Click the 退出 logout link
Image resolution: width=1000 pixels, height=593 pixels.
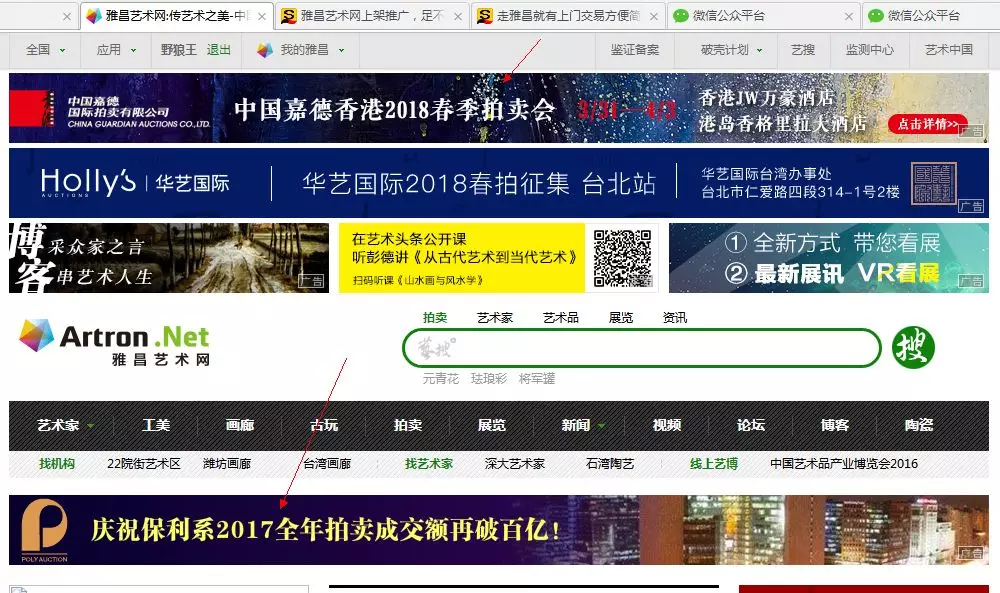tap(218, 50)
